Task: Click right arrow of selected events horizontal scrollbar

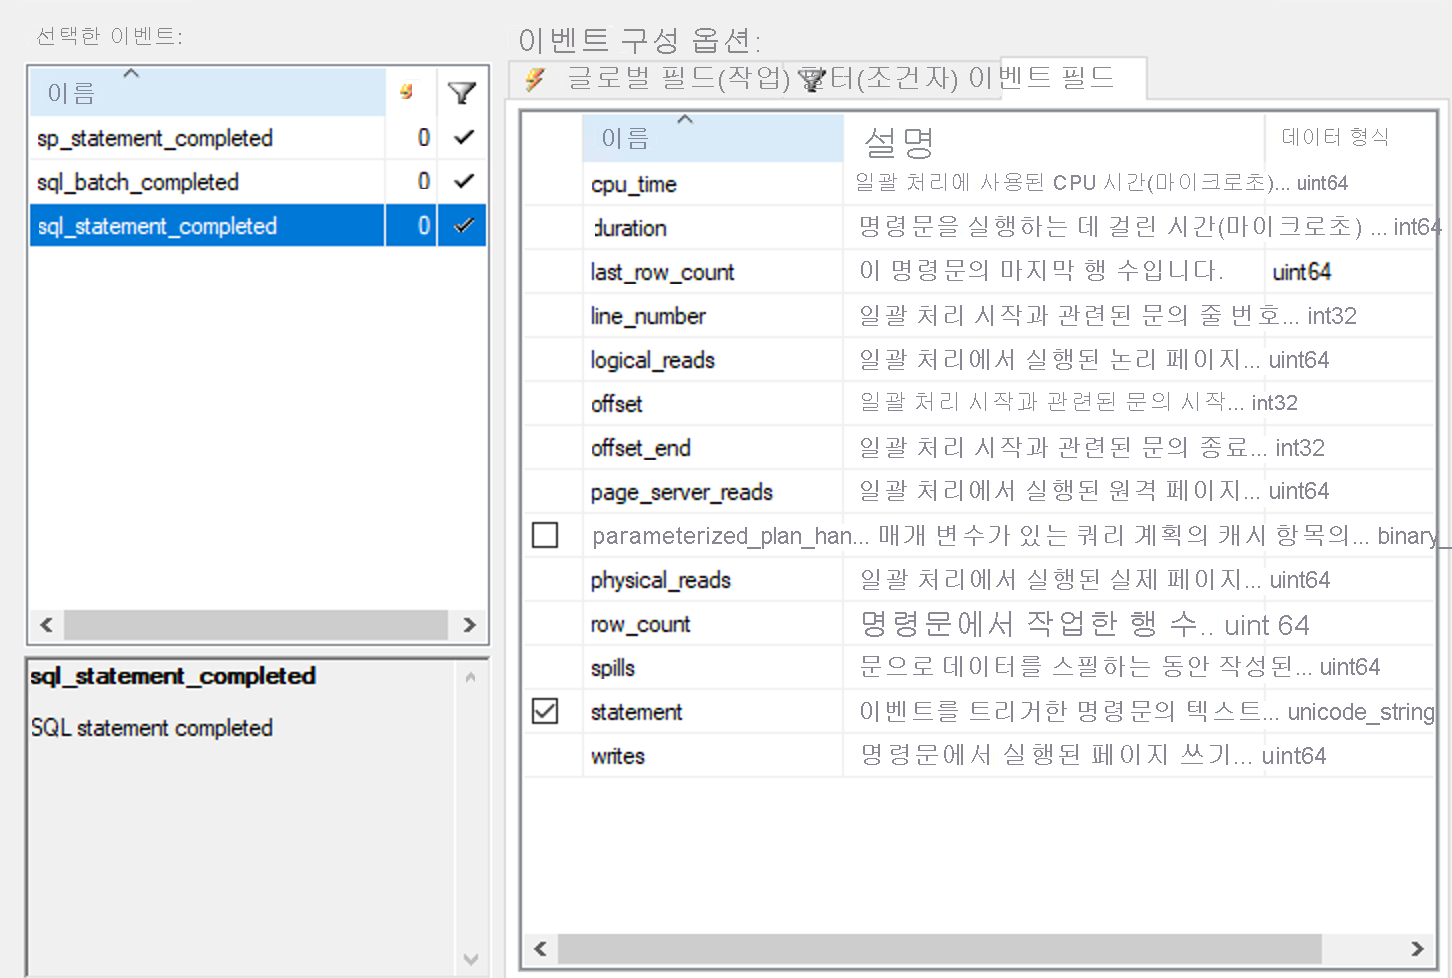Action: click(469, 625)
